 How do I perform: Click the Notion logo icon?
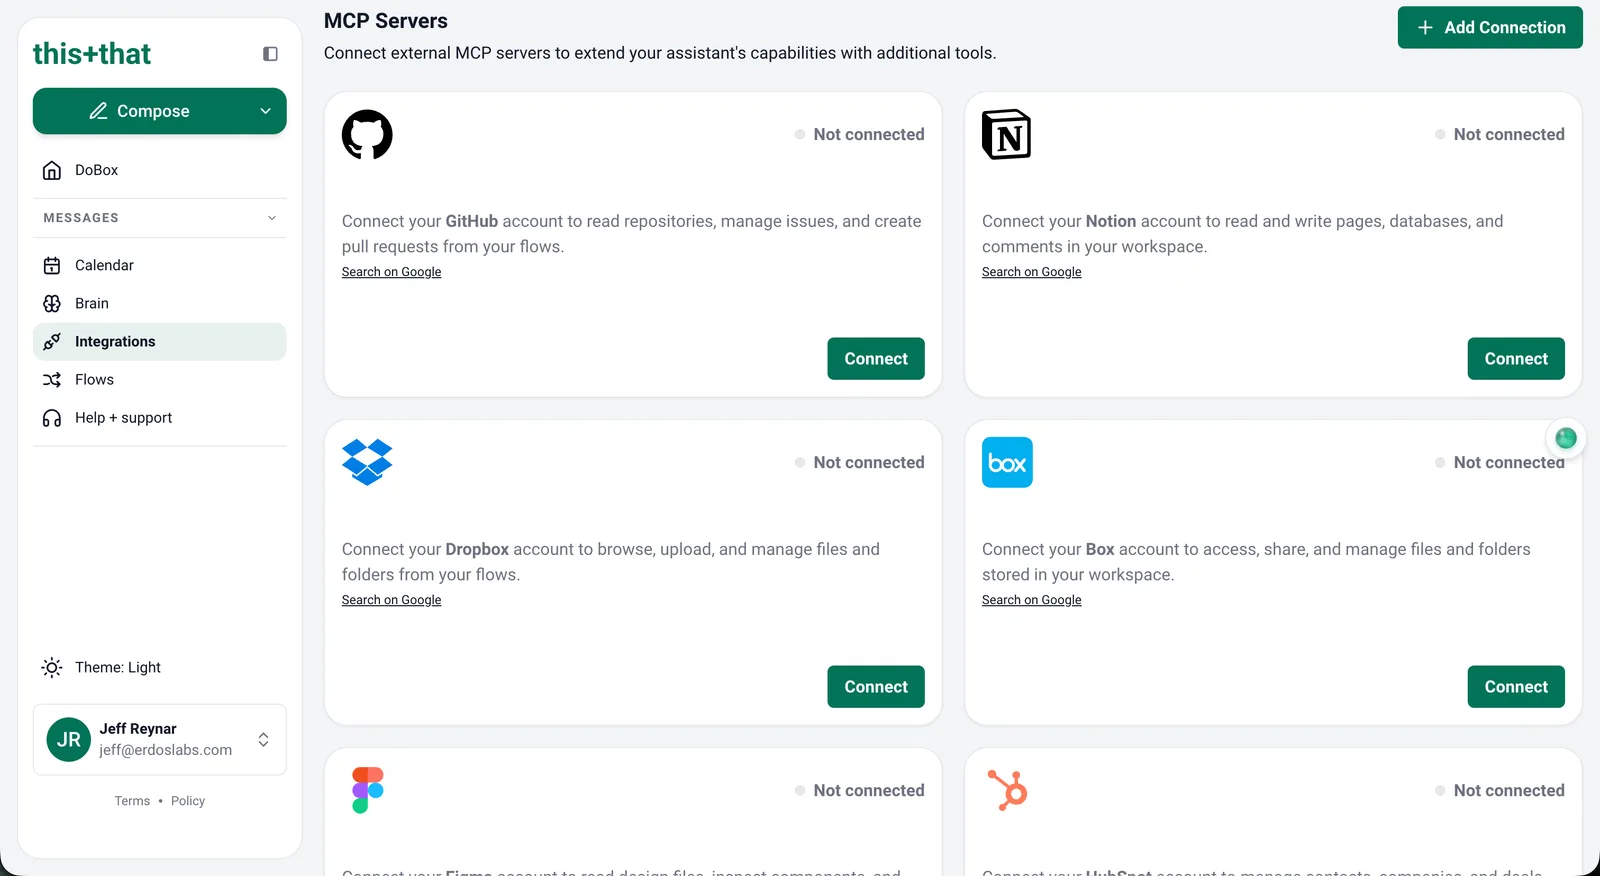point(1007,135)
